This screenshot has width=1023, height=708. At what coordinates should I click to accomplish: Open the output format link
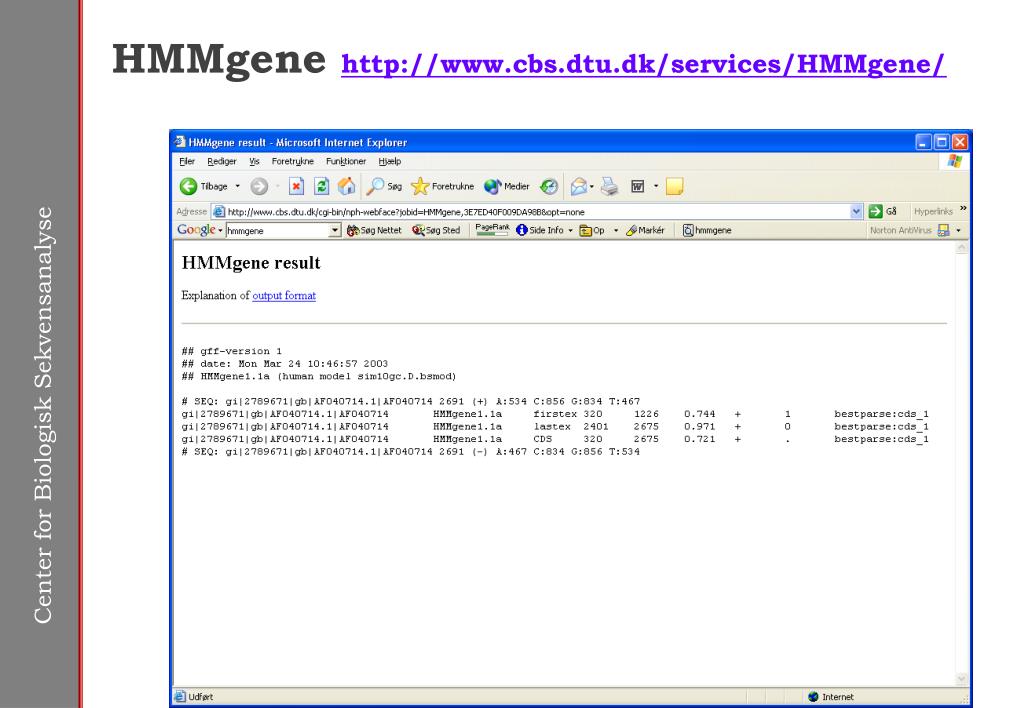pos(284,296)
